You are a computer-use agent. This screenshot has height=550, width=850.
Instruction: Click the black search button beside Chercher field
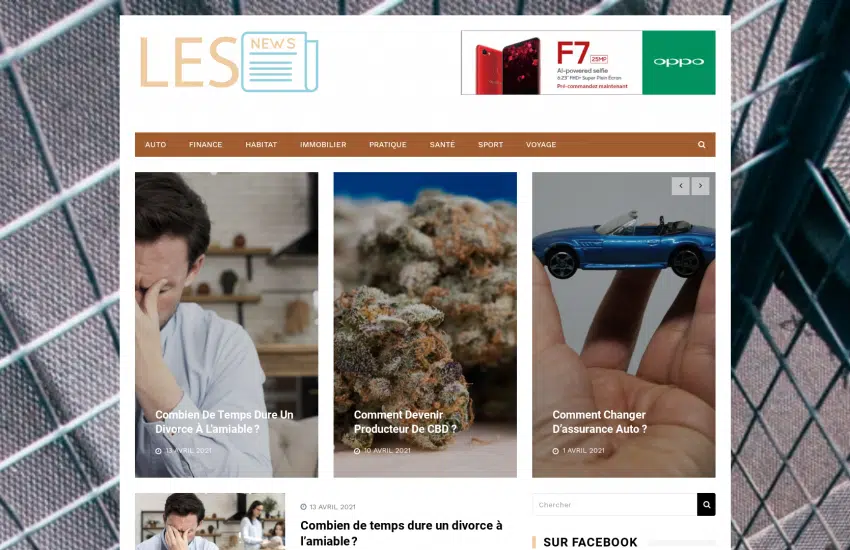(x=706, y=504)
